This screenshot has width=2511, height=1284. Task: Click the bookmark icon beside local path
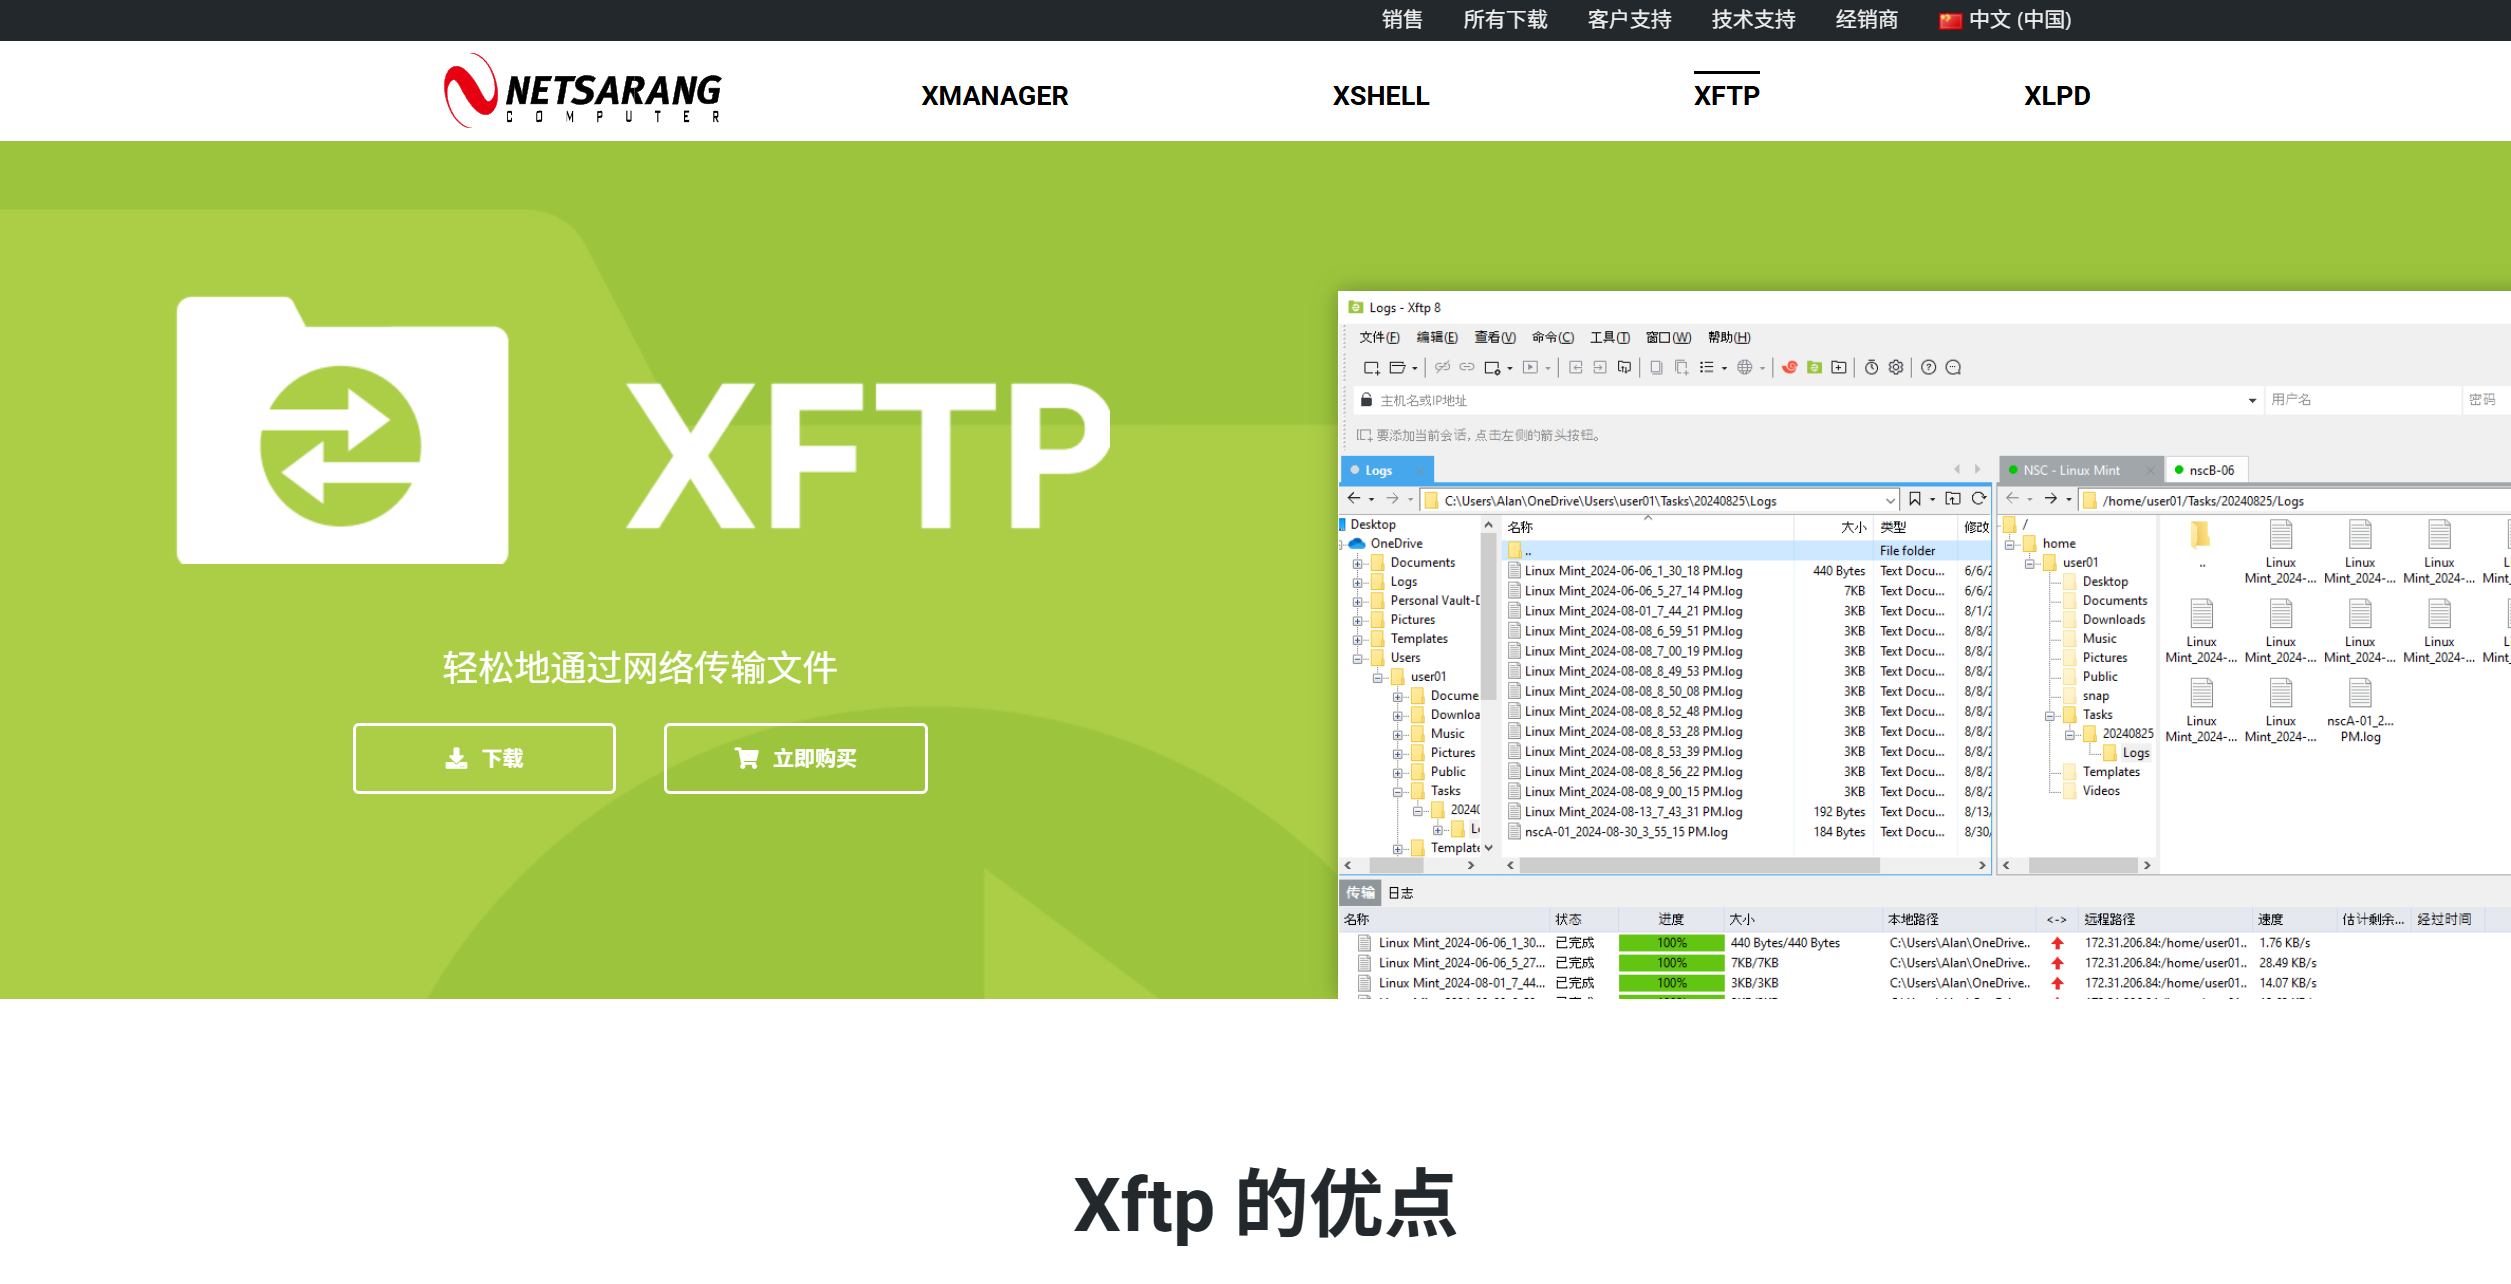pos(1914,499)
